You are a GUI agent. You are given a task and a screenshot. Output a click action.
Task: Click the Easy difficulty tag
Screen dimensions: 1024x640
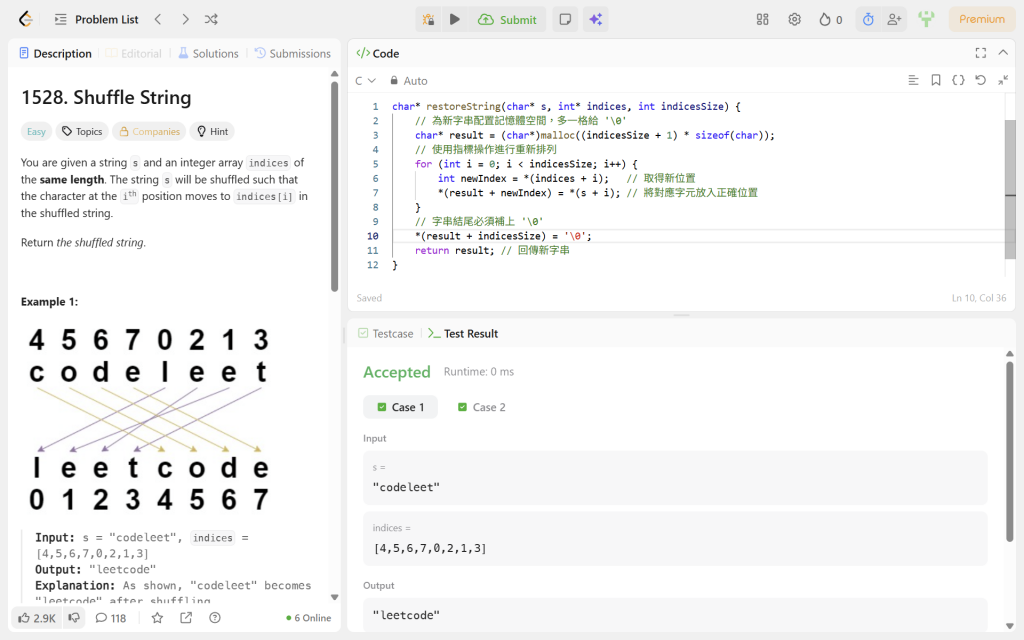[37, 131]
